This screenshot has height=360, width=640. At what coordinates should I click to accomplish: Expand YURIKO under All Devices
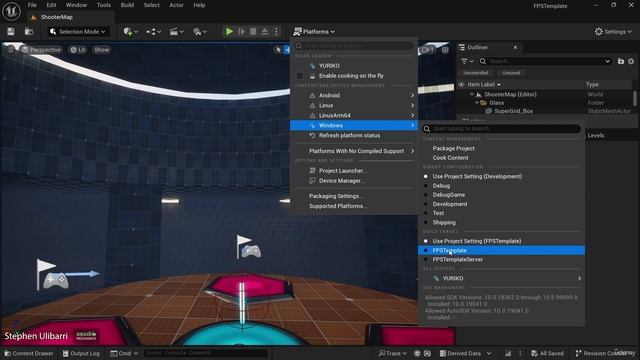click(x=502, y=278)
